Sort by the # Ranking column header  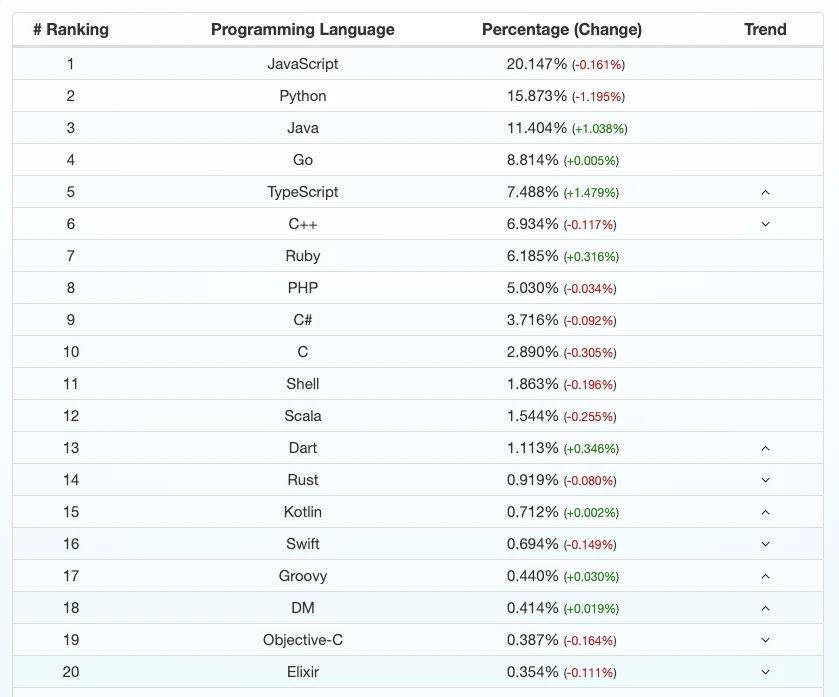(x=71, y=30)
